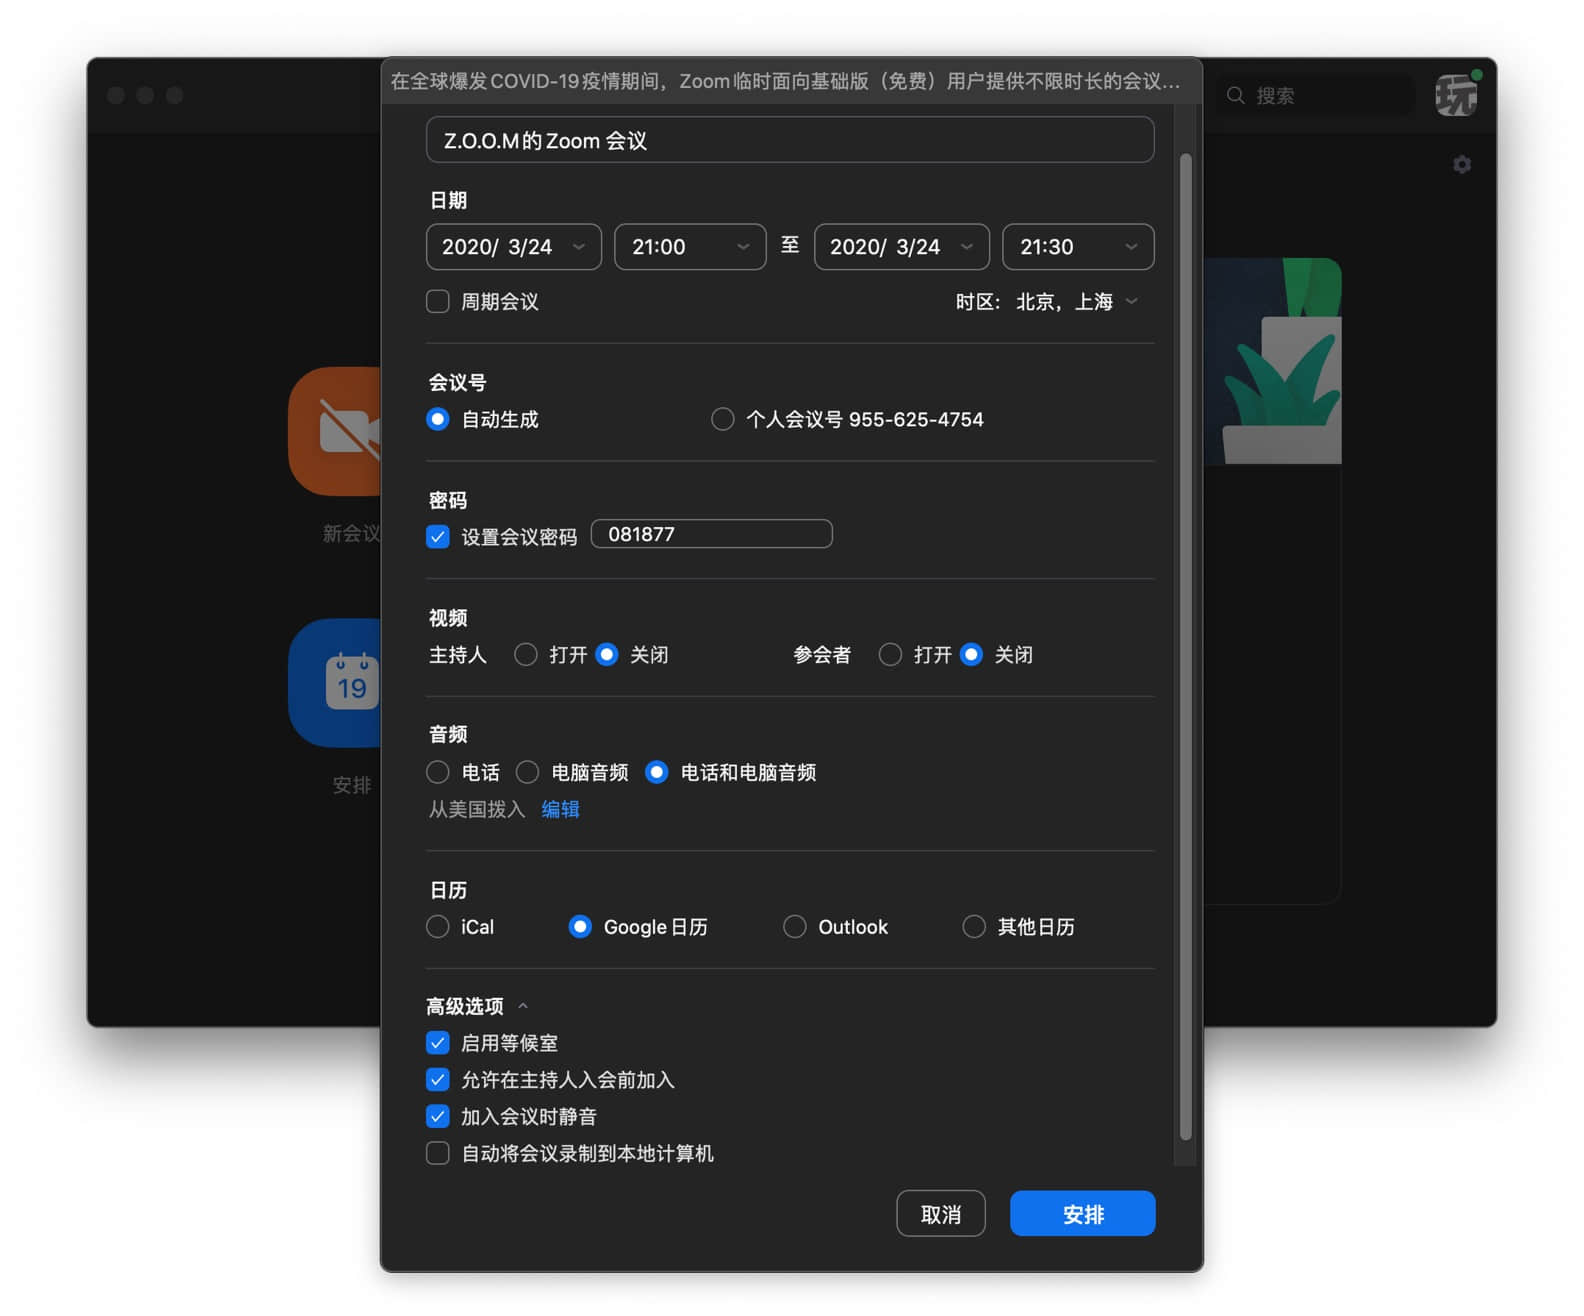Select 电话和电脑音频 audio option
Screen dimensions: 1584x1316
tap(657, 772)
